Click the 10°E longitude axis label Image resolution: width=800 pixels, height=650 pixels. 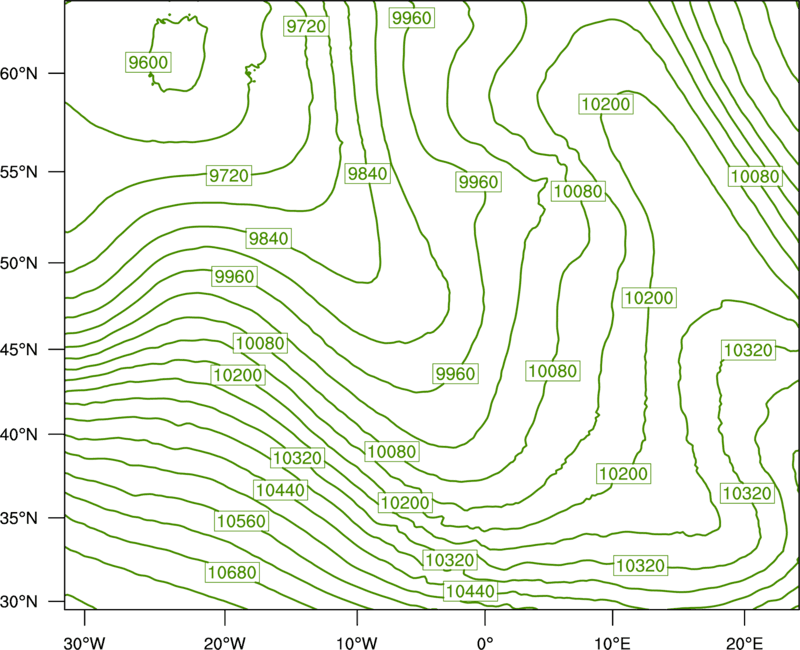coord(612,643)
